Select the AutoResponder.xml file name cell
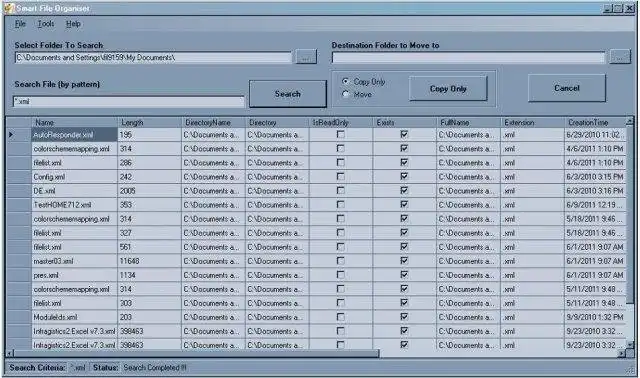 point(74,135)
